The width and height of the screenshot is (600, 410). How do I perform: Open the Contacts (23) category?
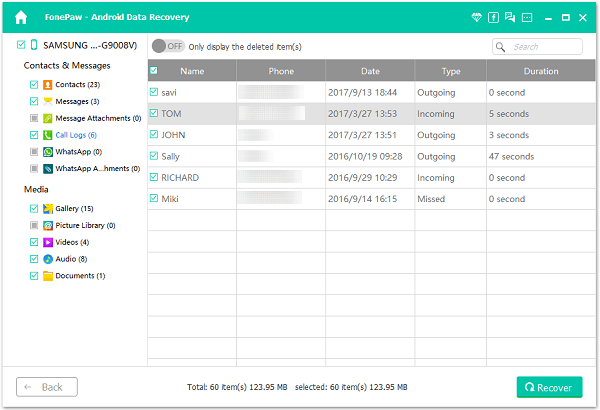(x=78, y=85)
